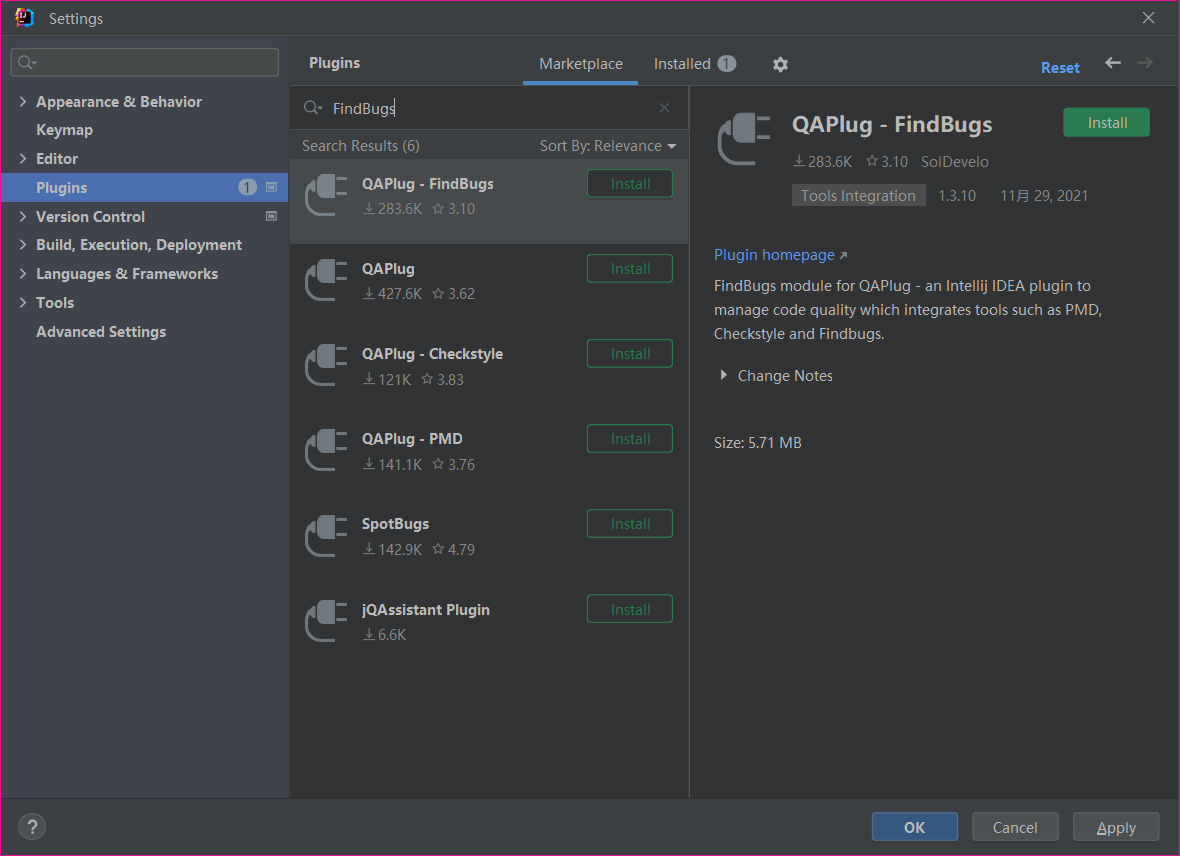Click the forward navigation arrow
Screen dimensions: 1180x856
tap(1145, 63)
